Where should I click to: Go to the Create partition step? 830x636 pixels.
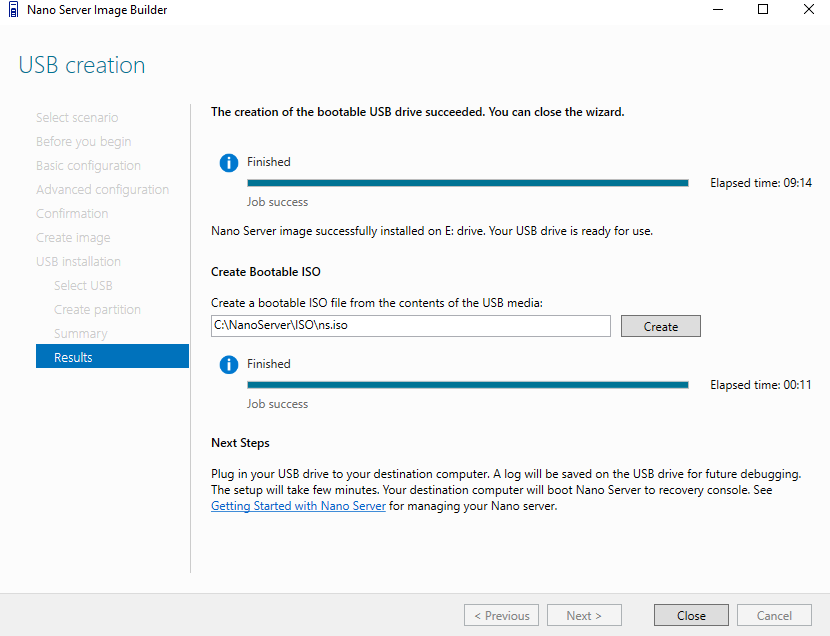[x=97, y=310]
